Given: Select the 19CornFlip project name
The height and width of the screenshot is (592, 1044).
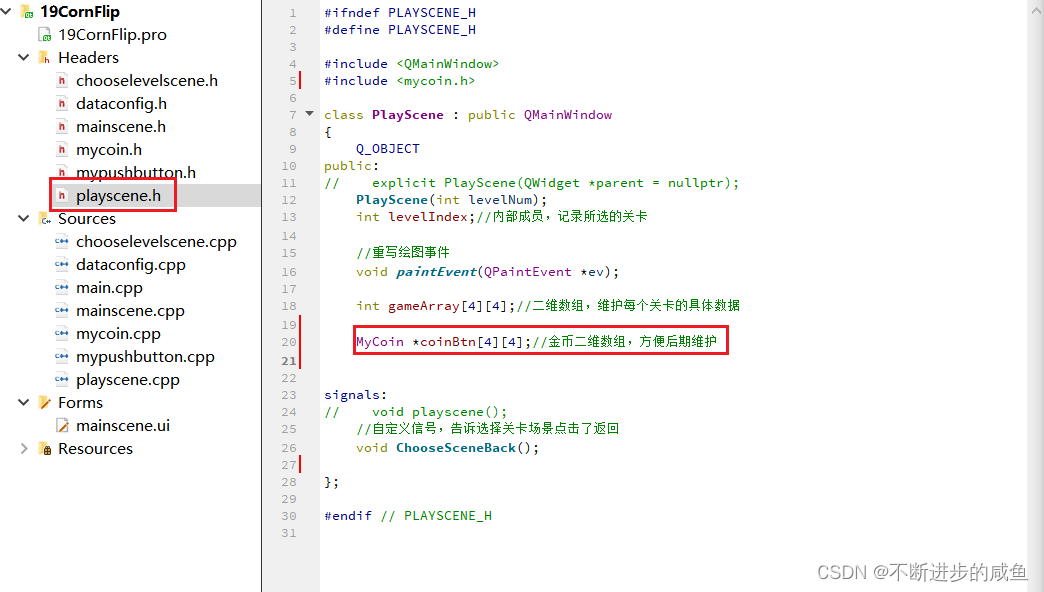Looking at the screenshot, I should pyautogui.click(x=80, y=12).
